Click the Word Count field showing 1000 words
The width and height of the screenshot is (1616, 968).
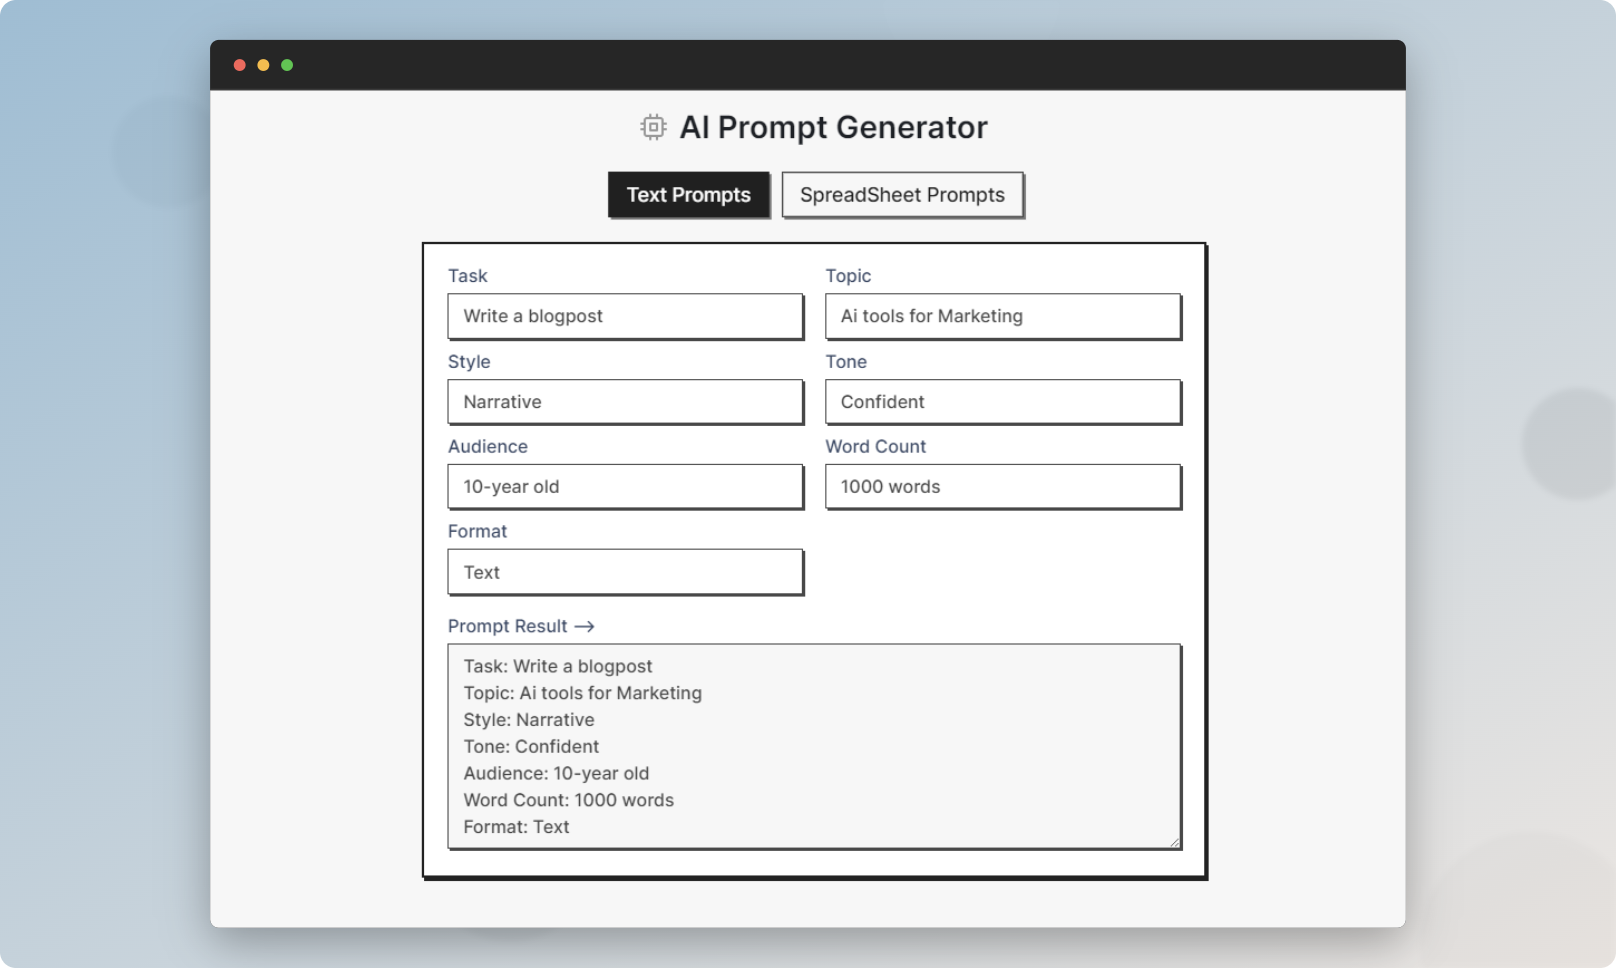coord(1003,487)
